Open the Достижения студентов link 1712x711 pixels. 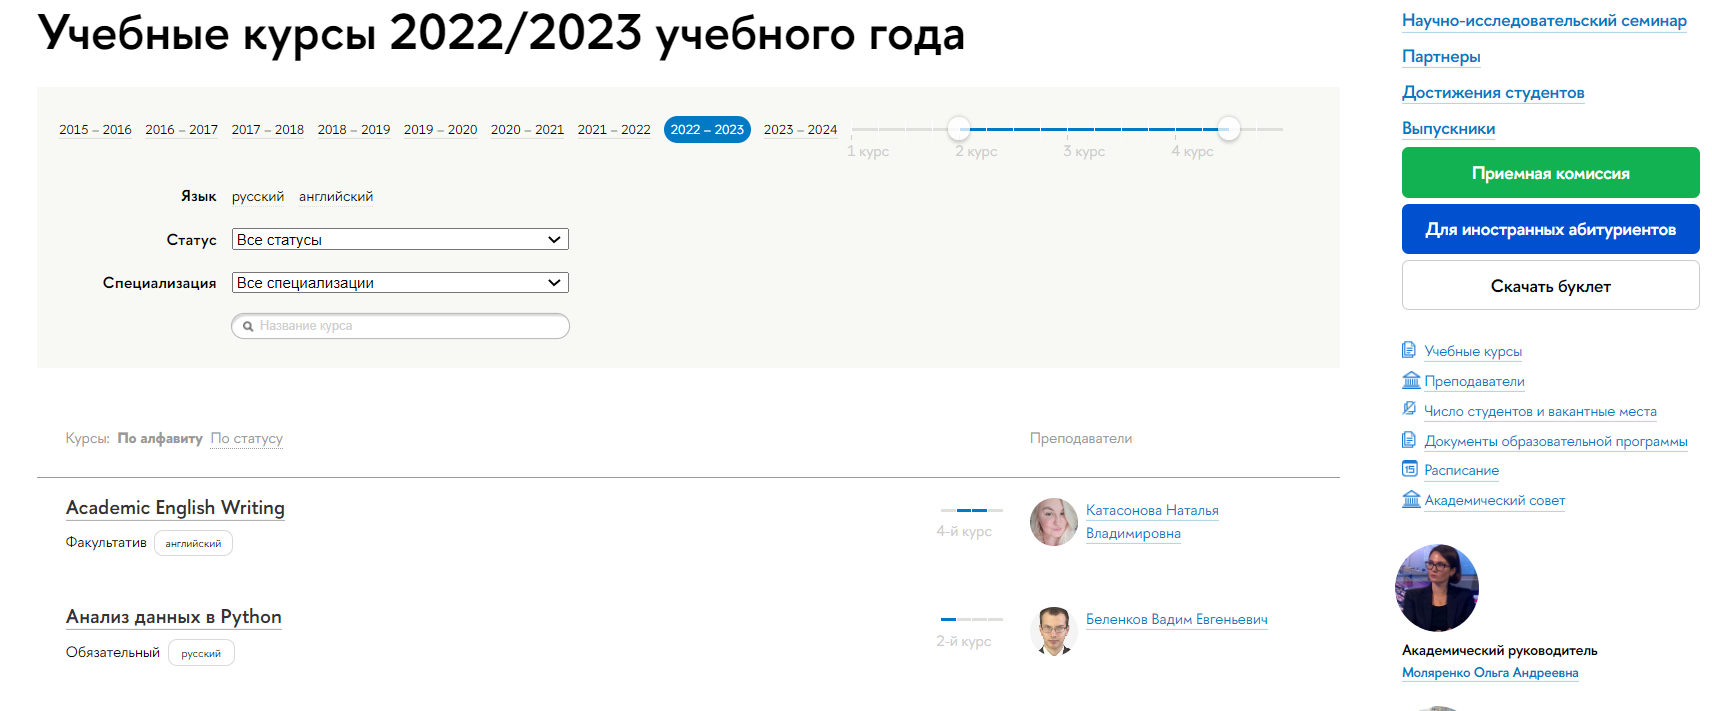click(1493, 93)
